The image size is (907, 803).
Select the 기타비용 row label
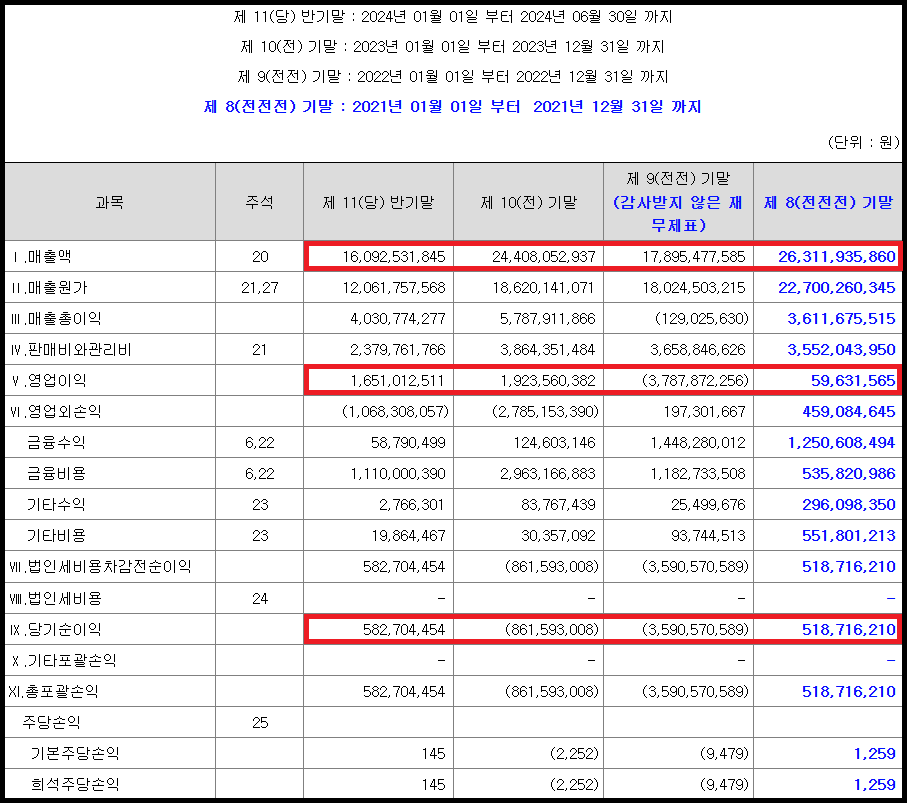click(x=56, y=536)
